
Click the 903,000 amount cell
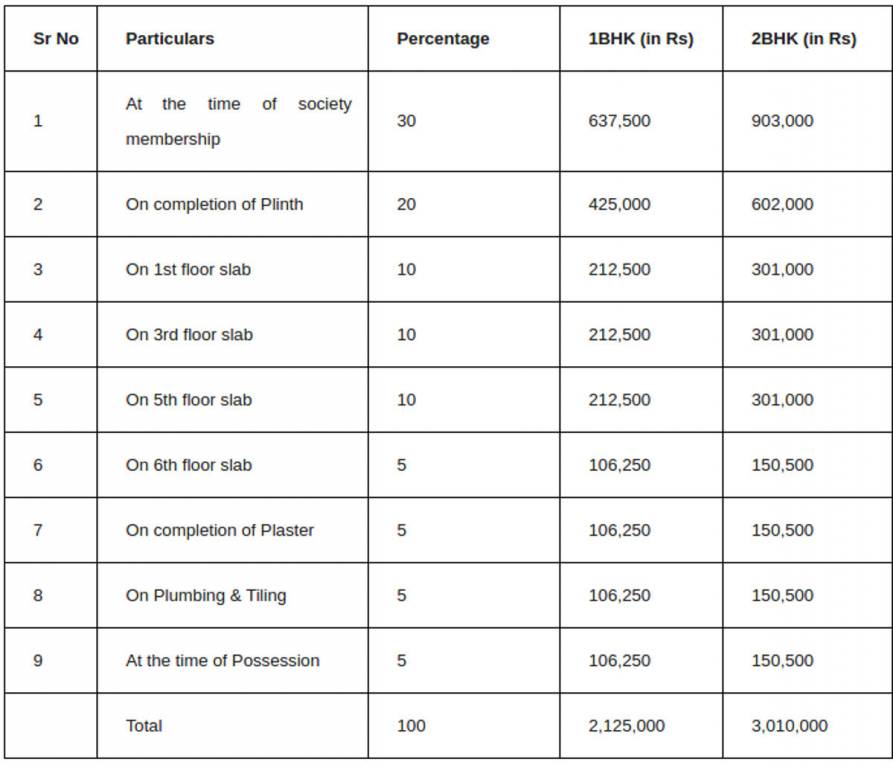click(806, 121)
